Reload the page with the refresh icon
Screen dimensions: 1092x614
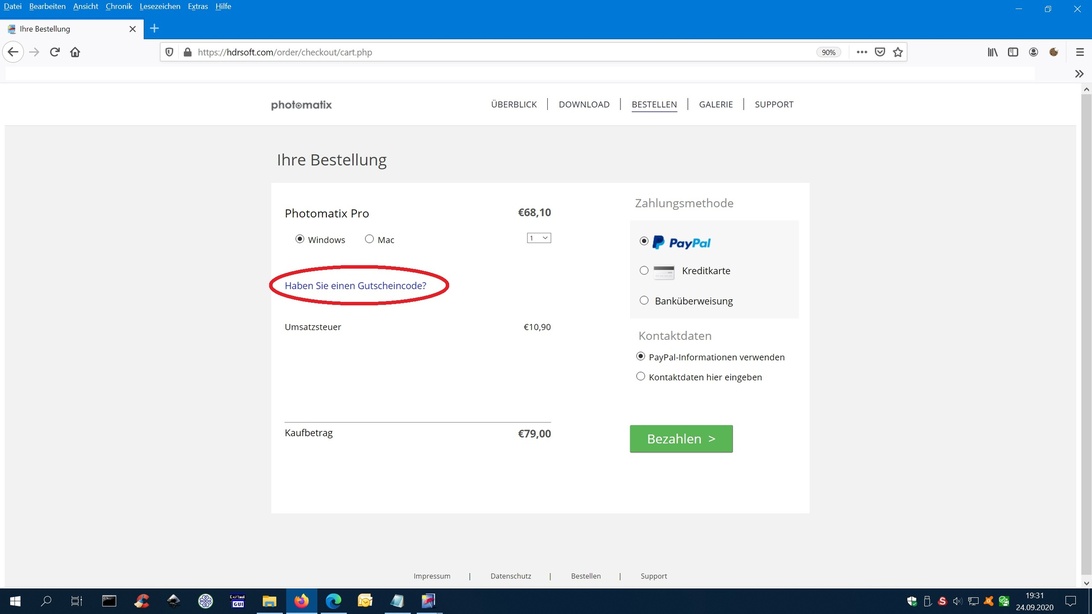click(x=55, y=52)
